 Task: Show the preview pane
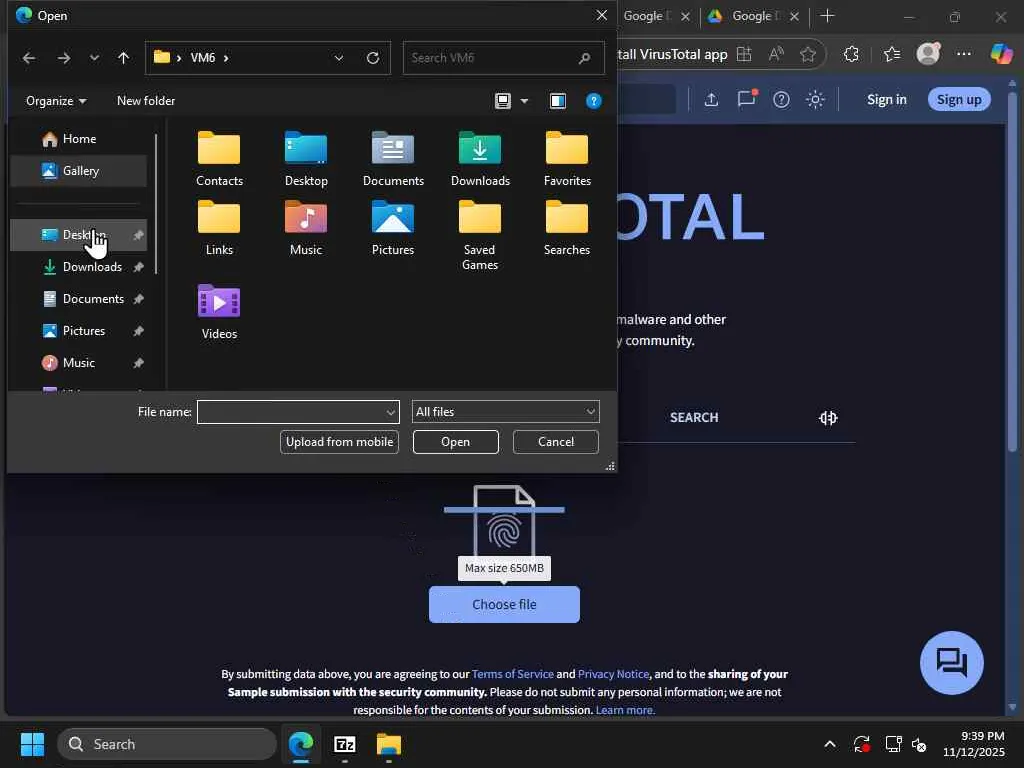pos(558,101)
